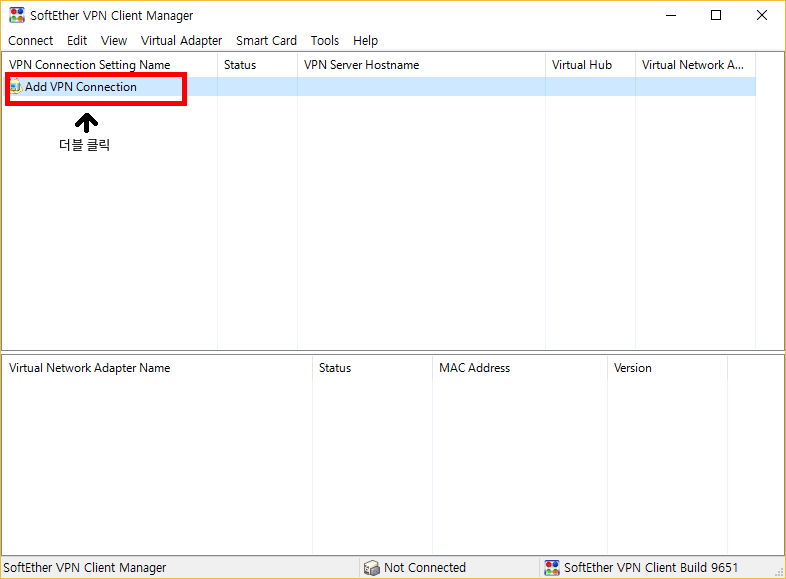Click the Not Connected status icon

point(371,567)
